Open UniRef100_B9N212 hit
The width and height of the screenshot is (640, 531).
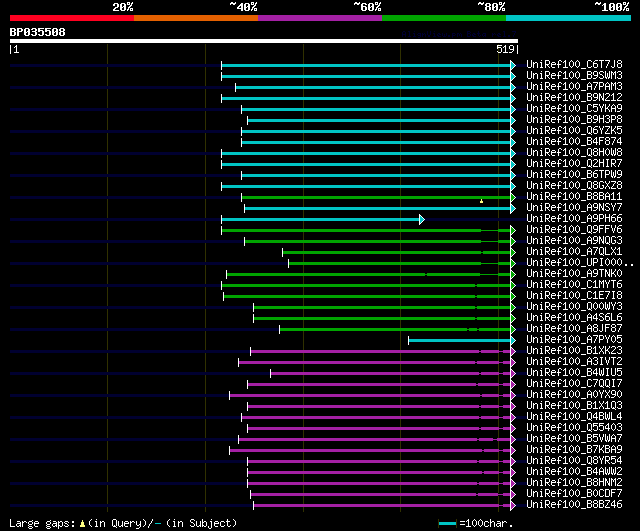(x=574, y=98)
